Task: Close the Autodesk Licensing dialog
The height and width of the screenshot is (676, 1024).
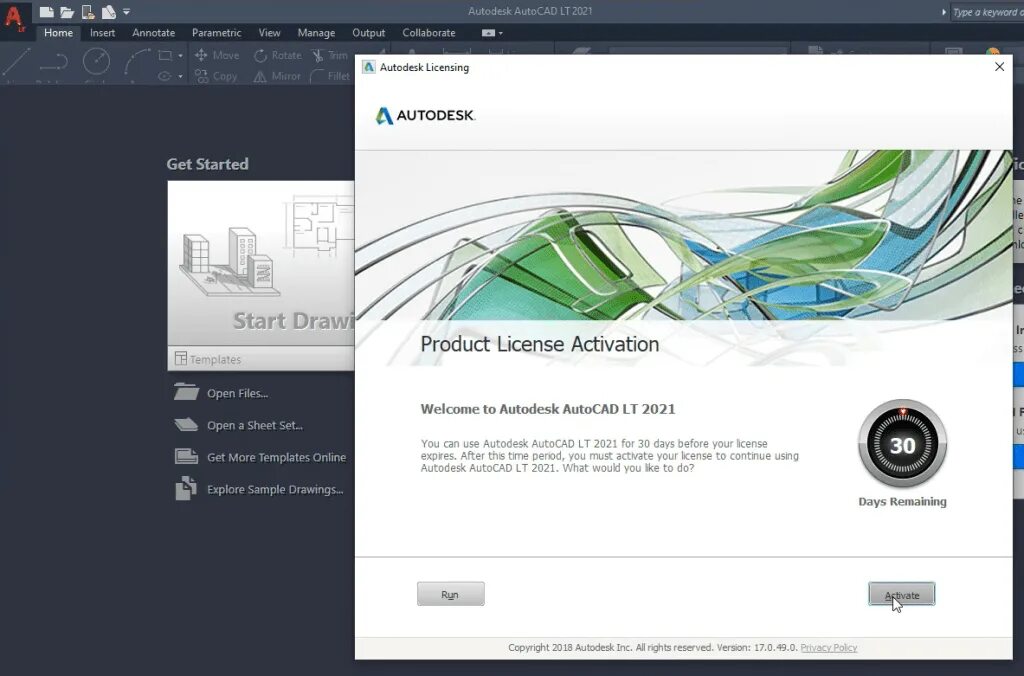Action: tap(999, 67)
